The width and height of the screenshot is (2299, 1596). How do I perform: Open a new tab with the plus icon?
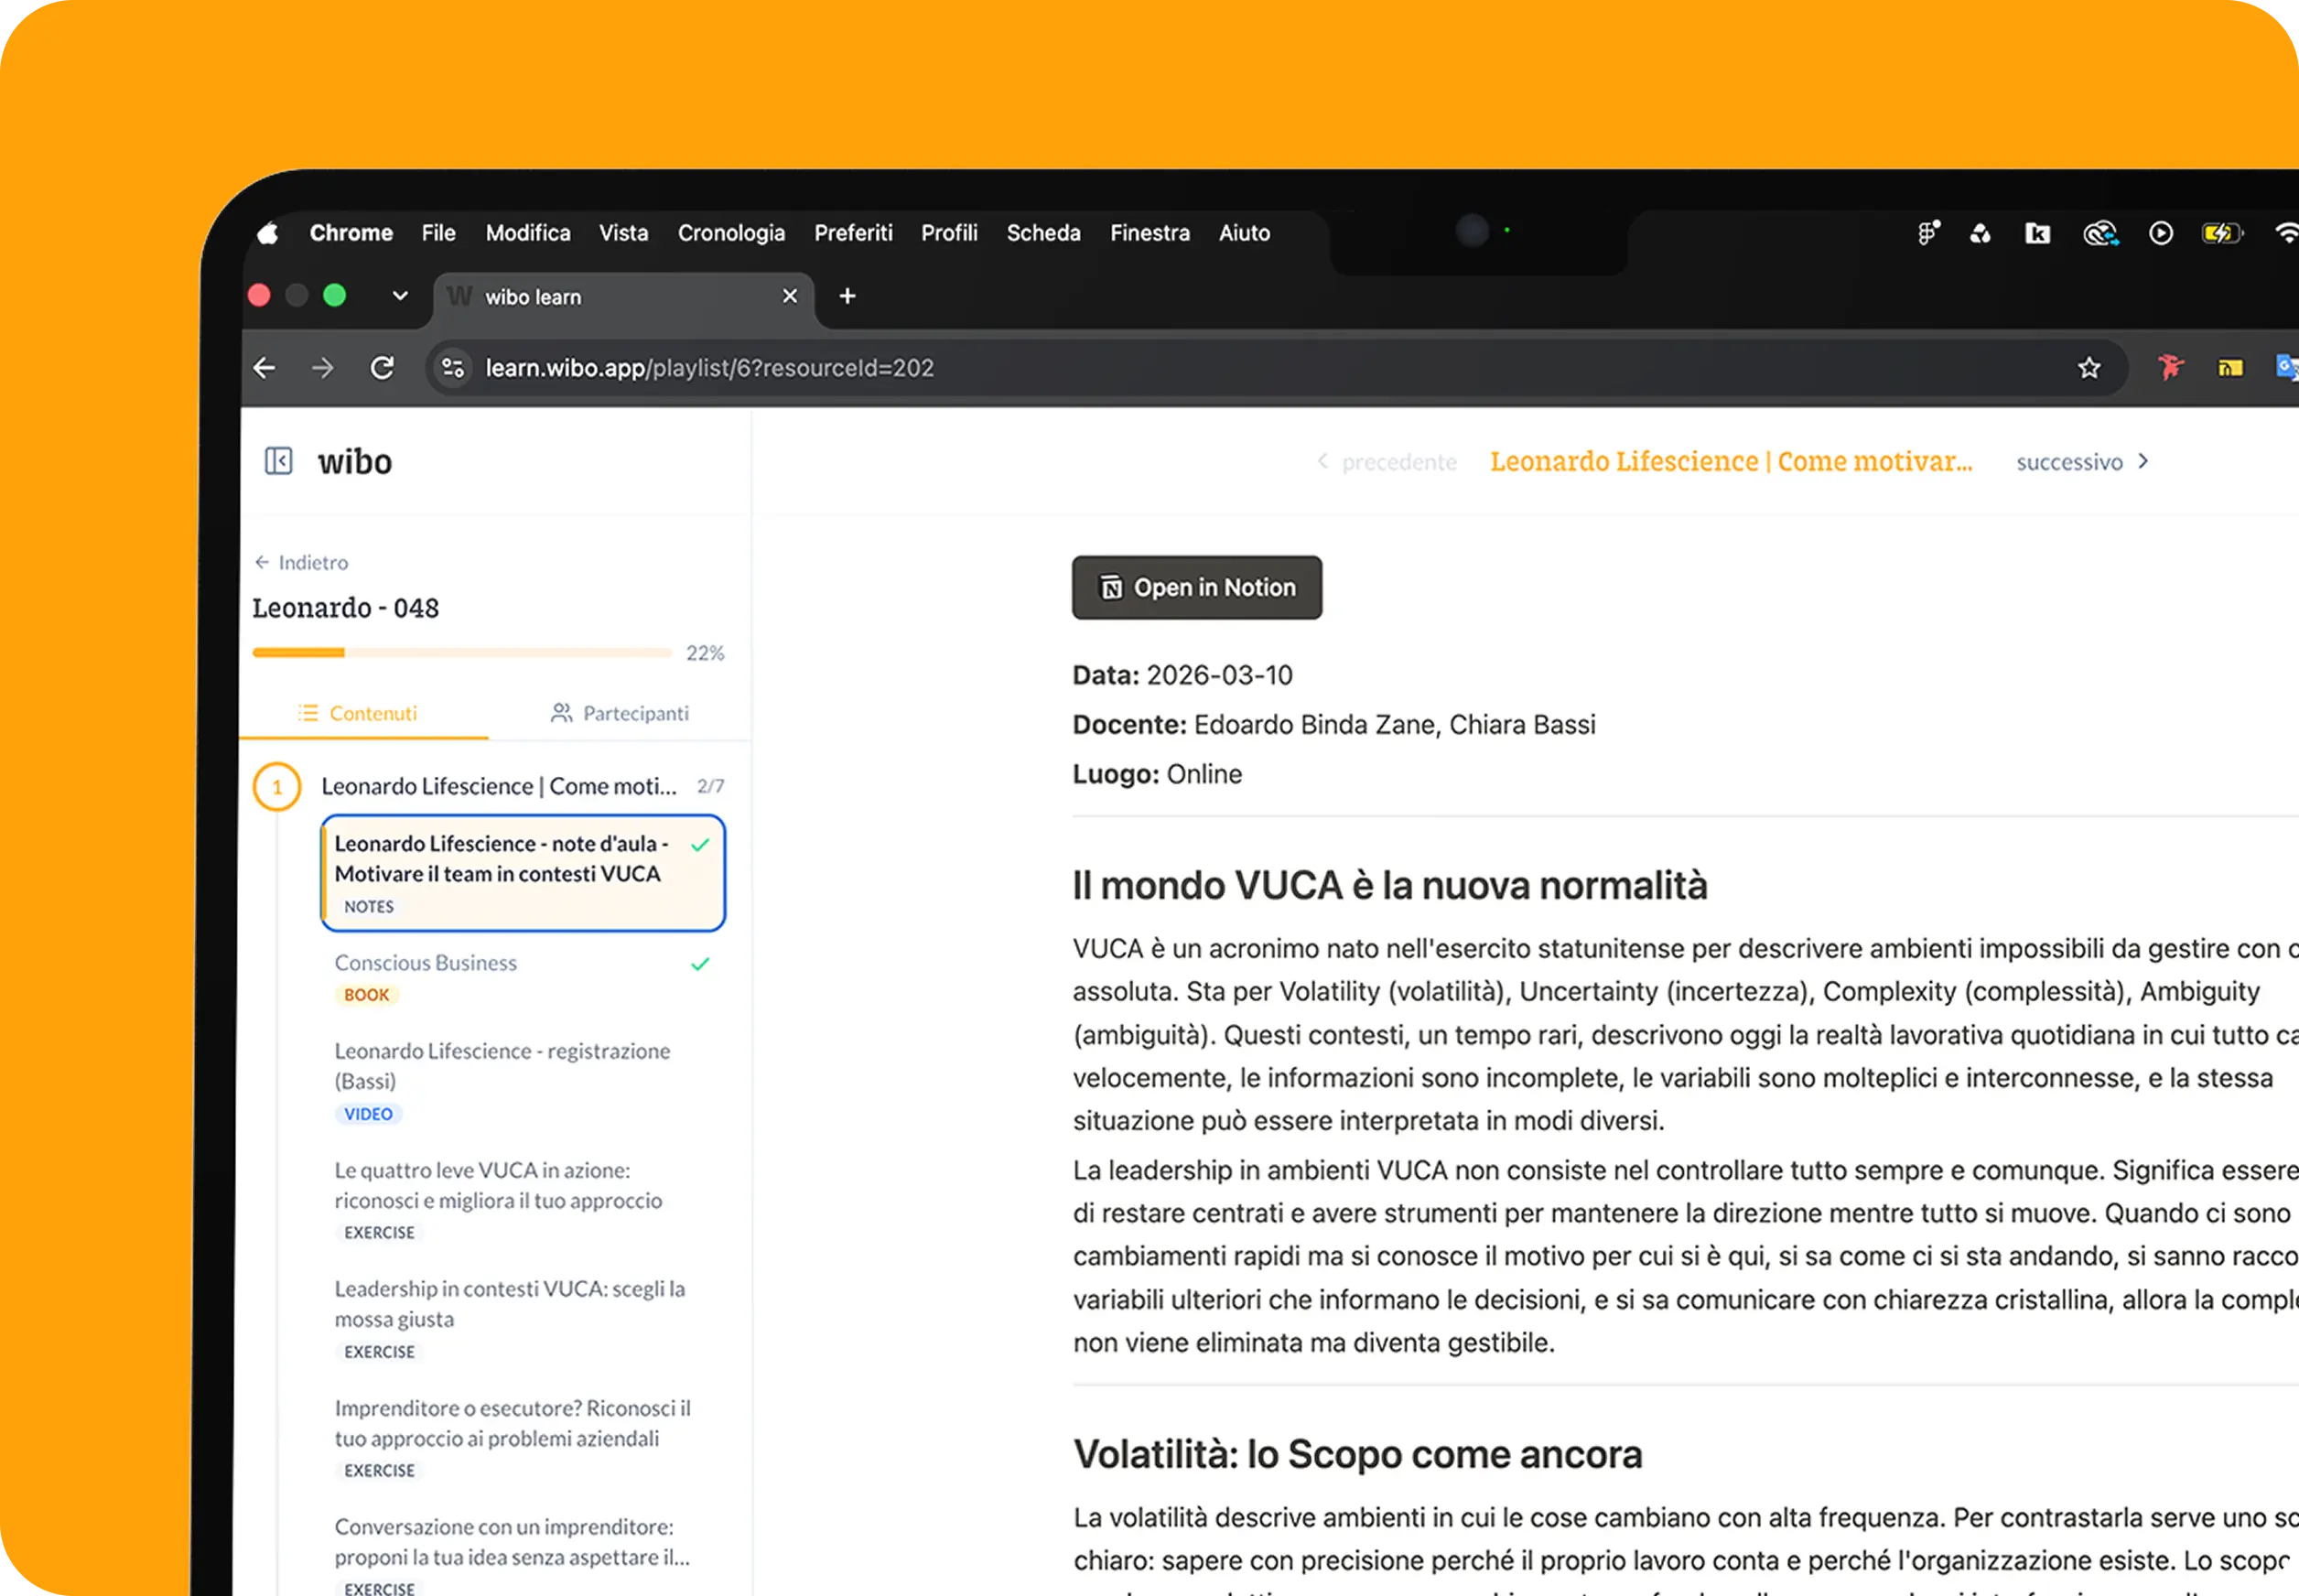pos(847,296)
